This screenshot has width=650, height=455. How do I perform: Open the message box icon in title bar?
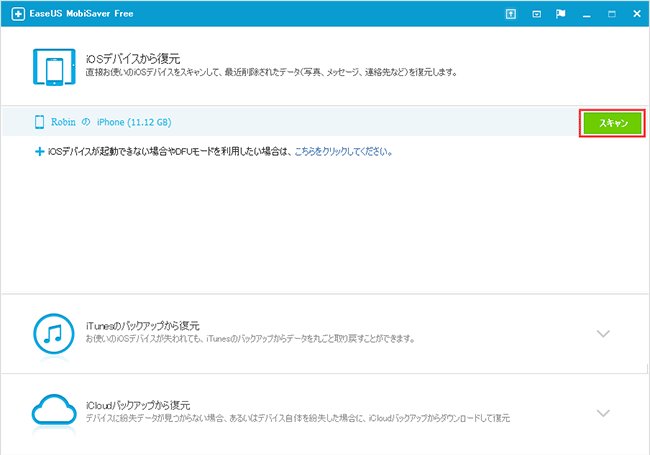point(536,14)
